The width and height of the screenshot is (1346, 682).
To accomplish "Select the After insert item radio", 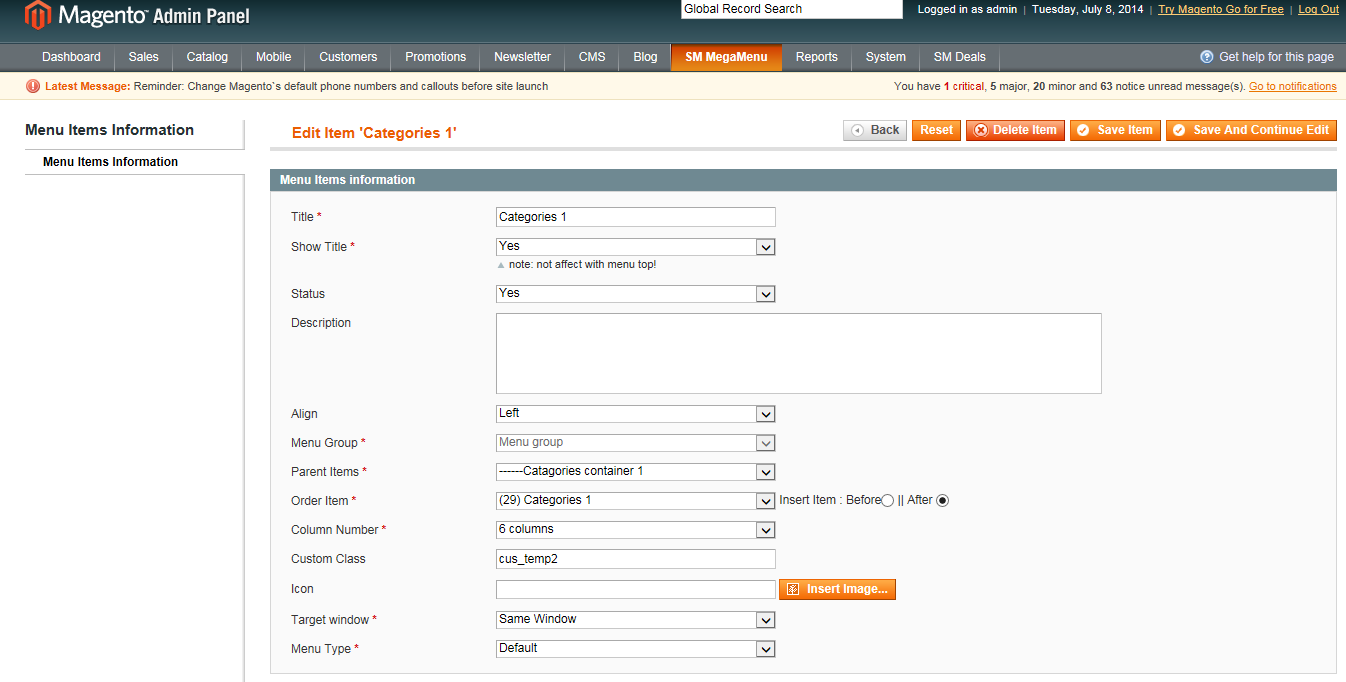I will 942,500.
